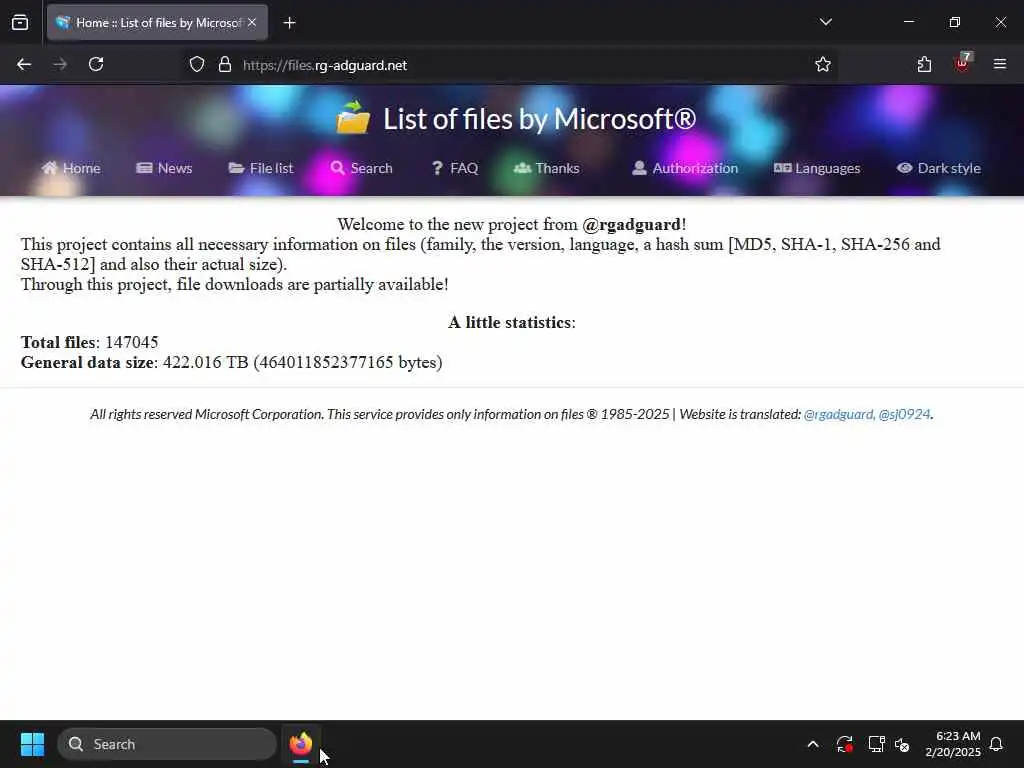Open the network status tray icon
Image resolution: width=1024 pixels, height=768 pixels.
click(876, 744)
